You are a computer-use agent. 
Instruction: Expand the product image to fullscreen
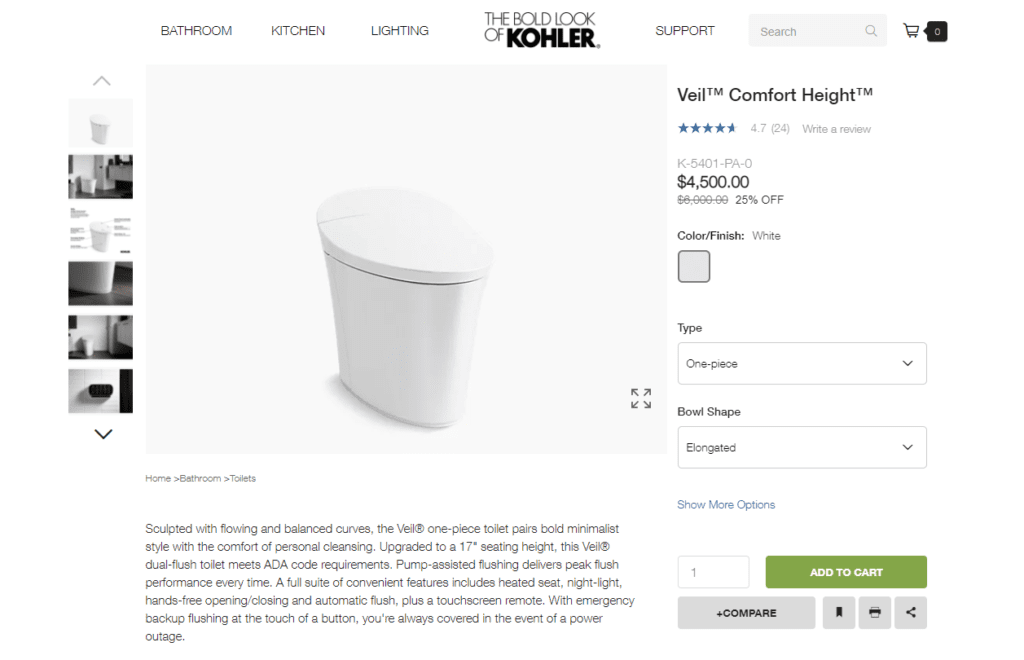pos(641,397)
